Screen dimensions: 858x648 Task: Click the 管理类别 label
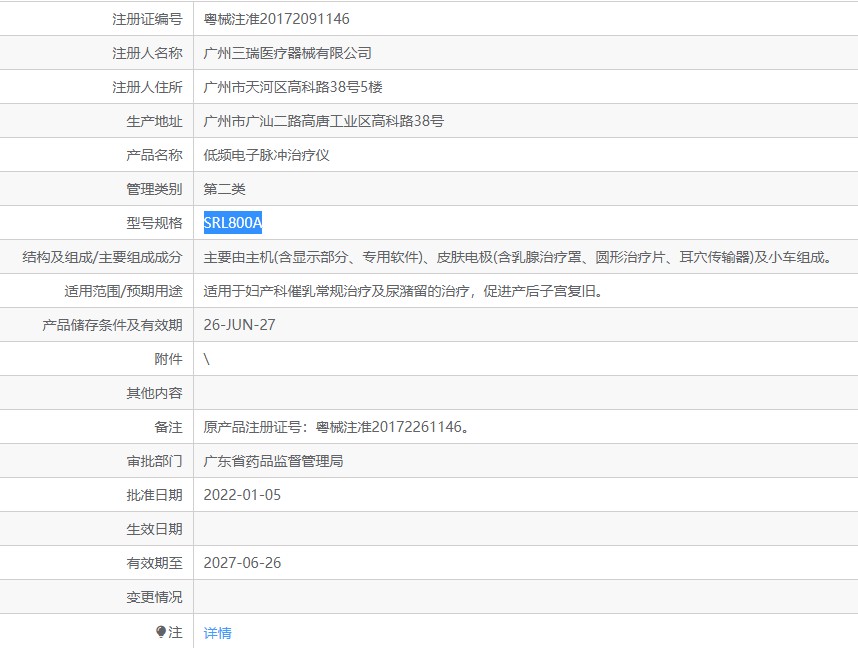coord(154,189)
